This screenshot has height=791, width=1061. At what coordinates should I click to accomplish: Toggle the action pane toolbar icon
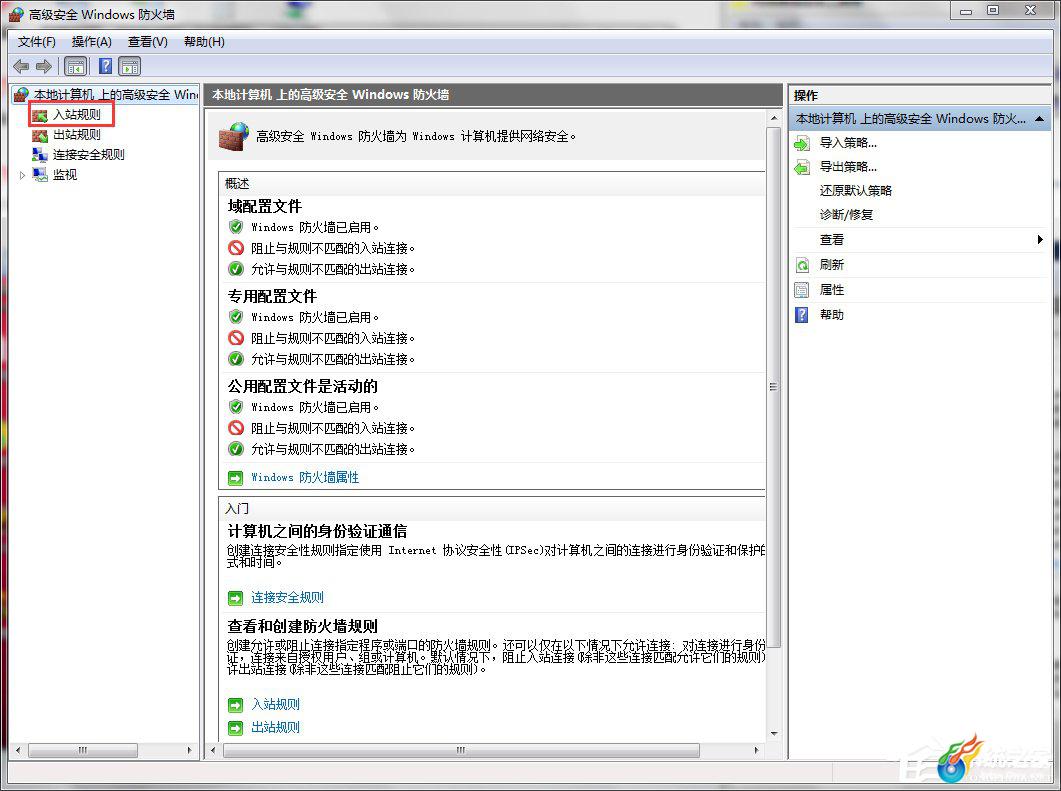[x=129, y=66]
